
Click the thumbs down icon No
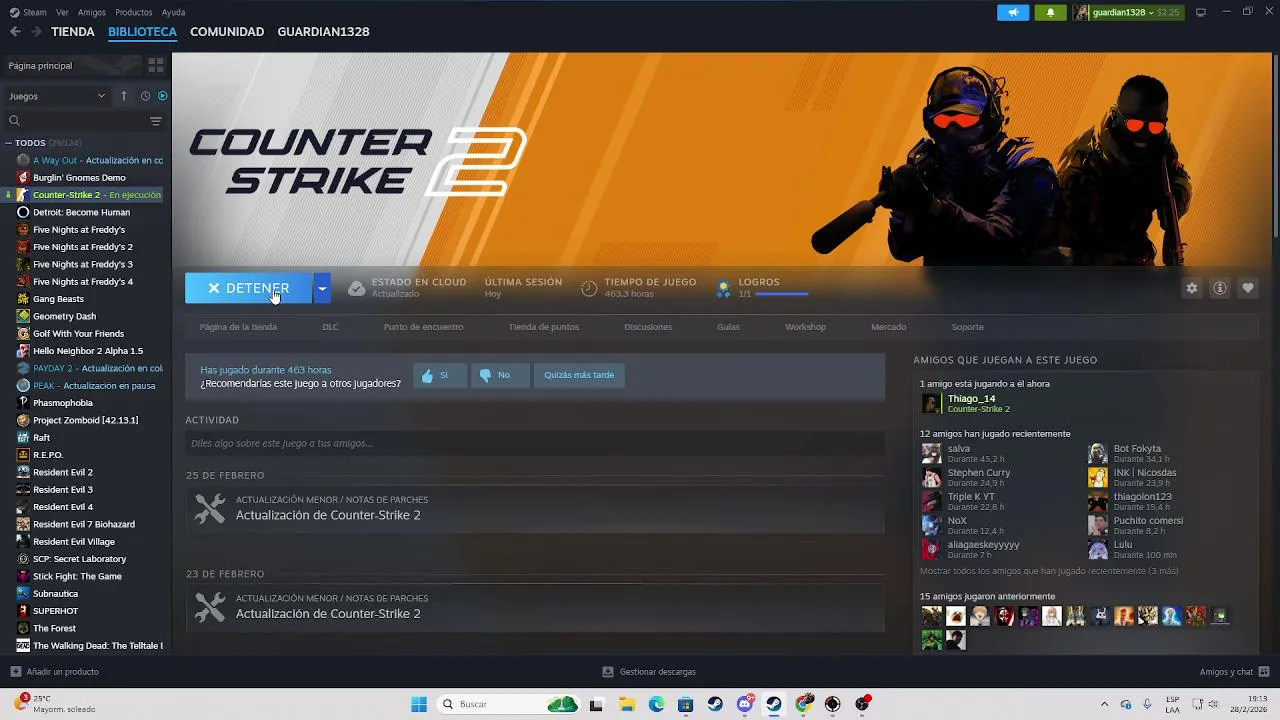(486, 375)
